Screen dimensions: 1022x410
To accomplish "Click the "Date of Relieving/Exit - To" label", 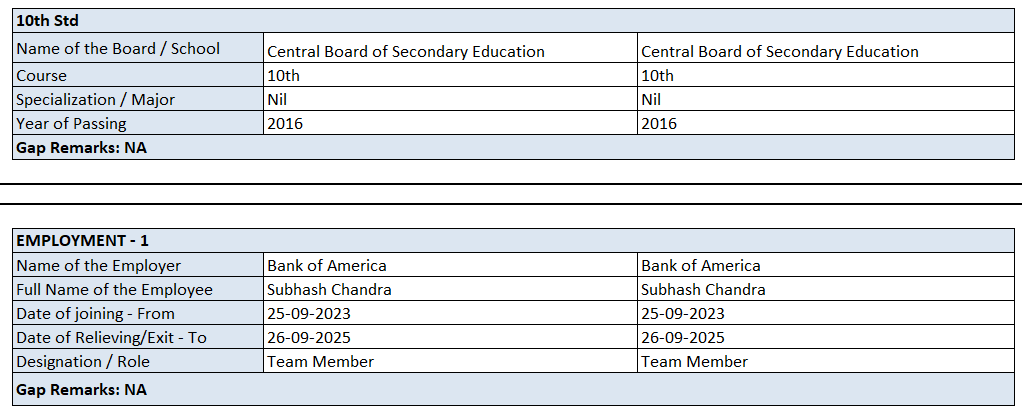I will coord(111,337).
